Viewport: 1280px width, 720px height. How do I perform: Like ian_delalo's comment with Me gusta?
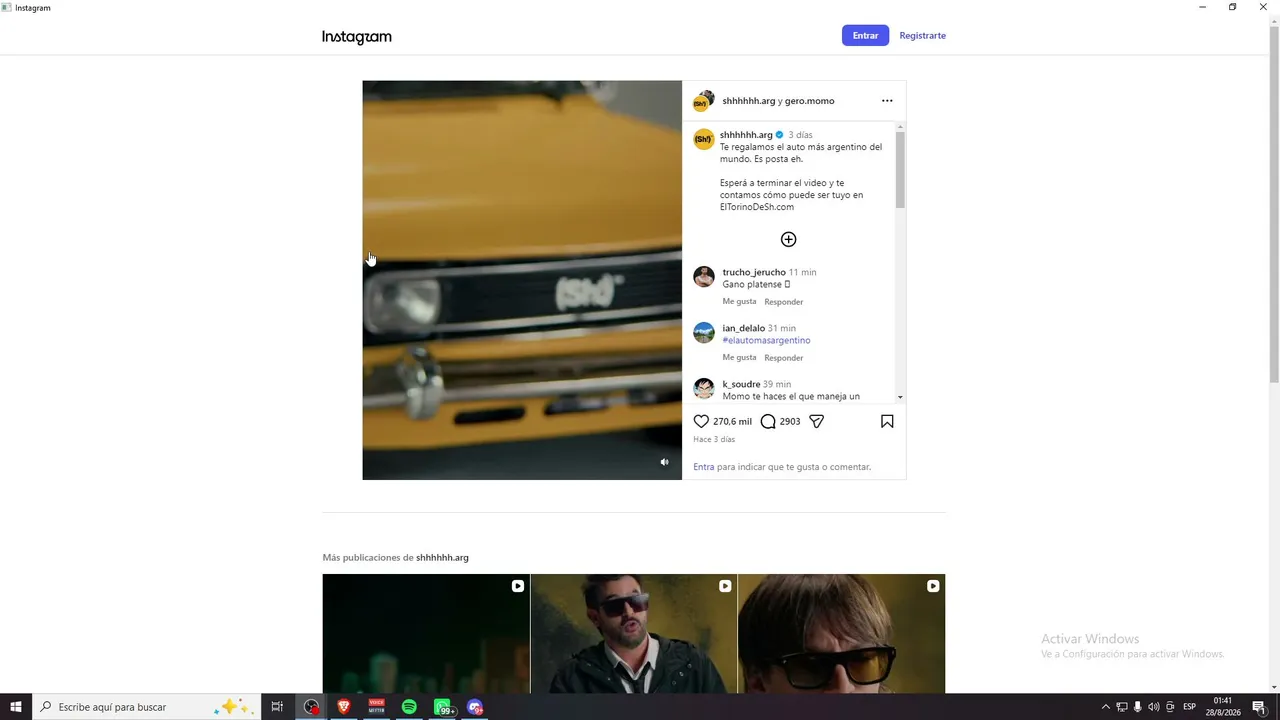pos(739,358)
